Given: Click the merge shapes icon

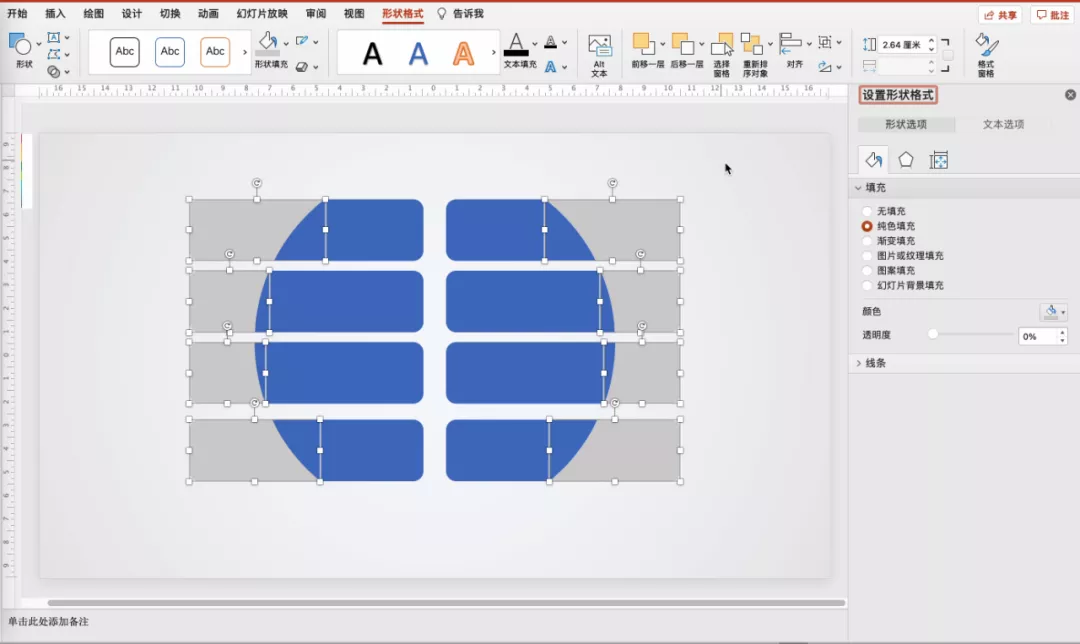Looking at the screenshot, I should click(x=54, y=71).
